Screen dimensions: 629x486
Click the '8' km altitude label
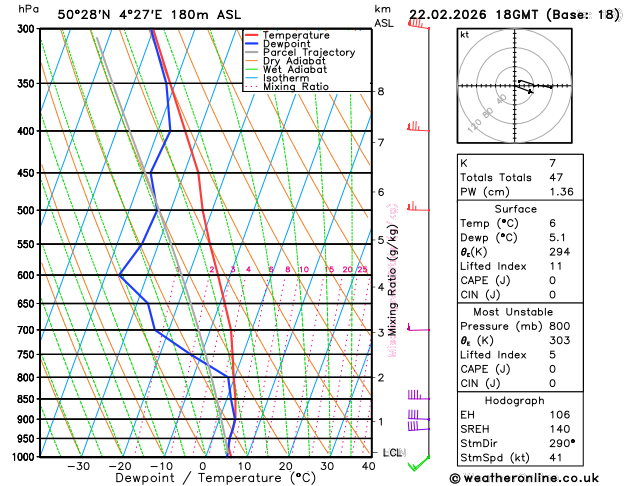(381, 91)
